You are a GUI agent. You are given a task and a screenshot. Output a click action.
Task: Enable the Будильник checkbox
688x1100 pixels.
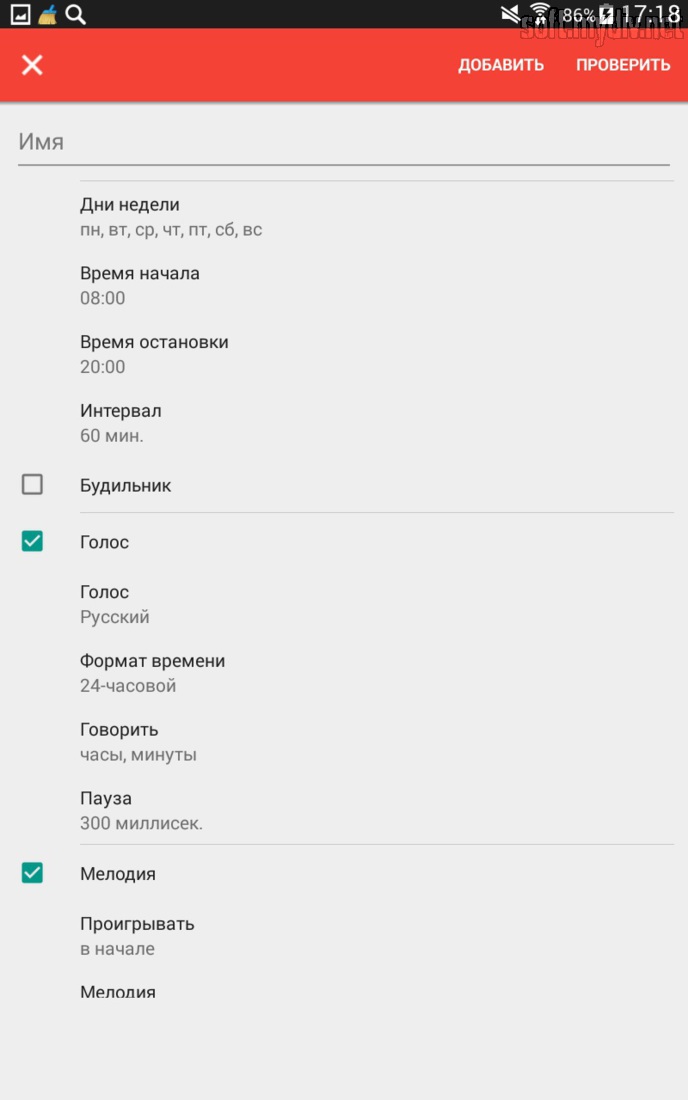coord(32,485)
